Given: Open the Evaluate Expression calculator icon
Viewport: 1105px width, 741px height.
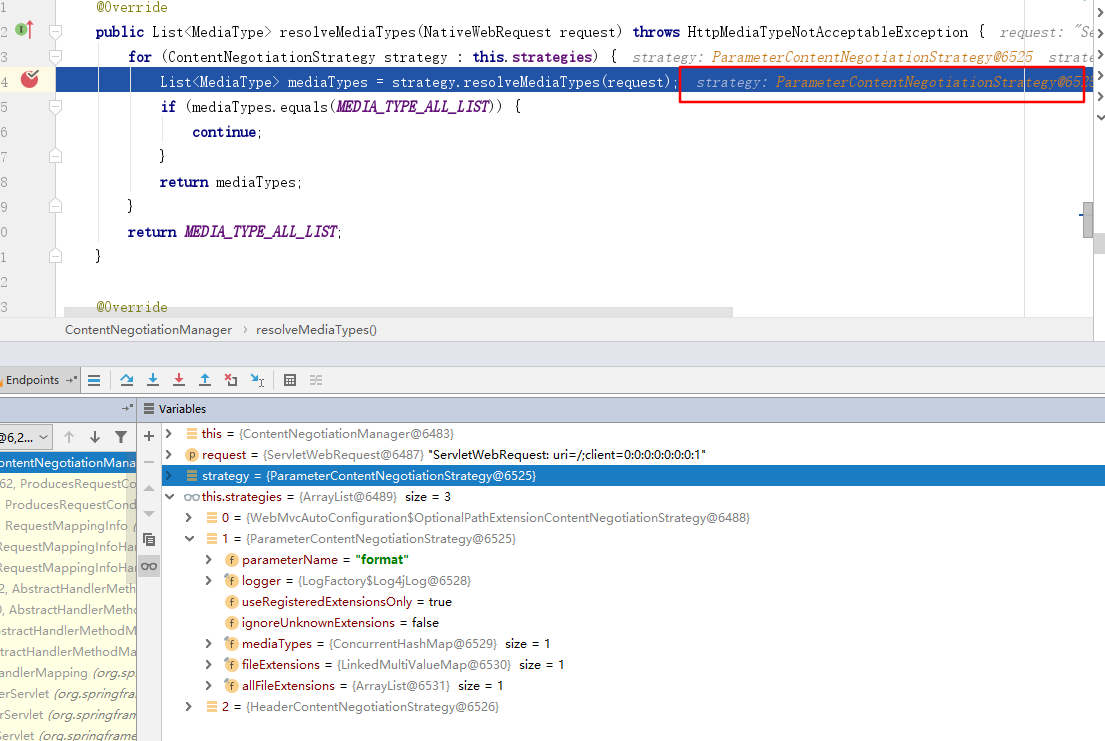Looking at the screenshot, I should click(290, 380).
